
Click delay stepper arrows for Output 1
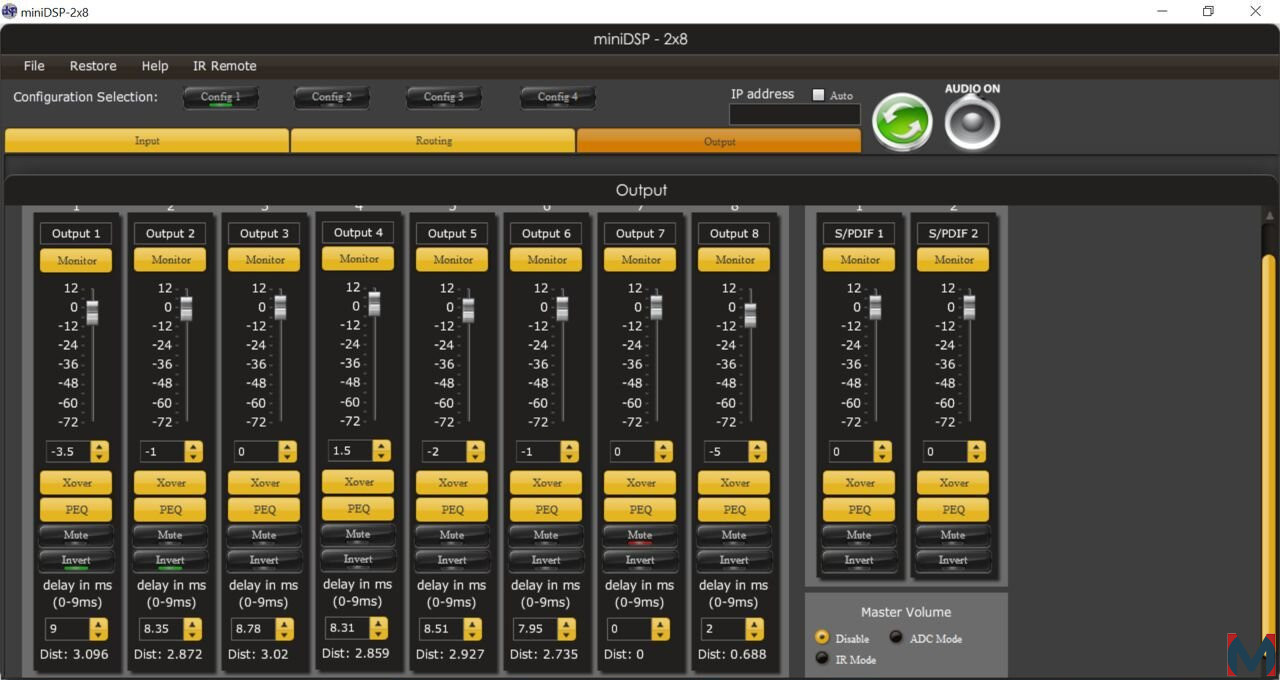click(x=99, y=630)
